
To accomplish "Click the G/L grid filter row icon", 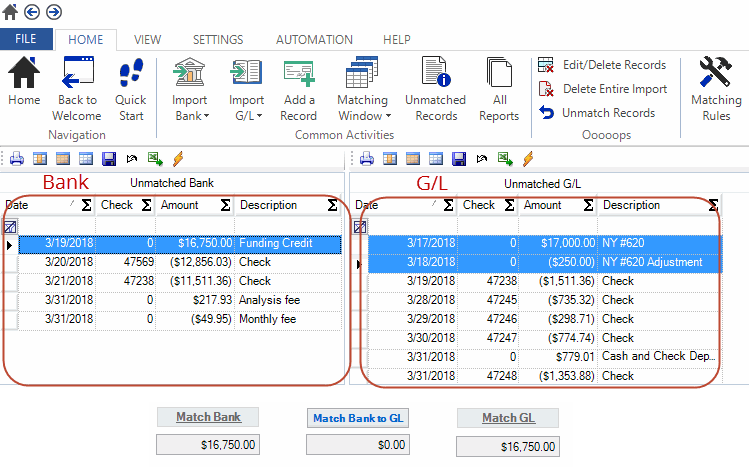I will tap(360, 227).
